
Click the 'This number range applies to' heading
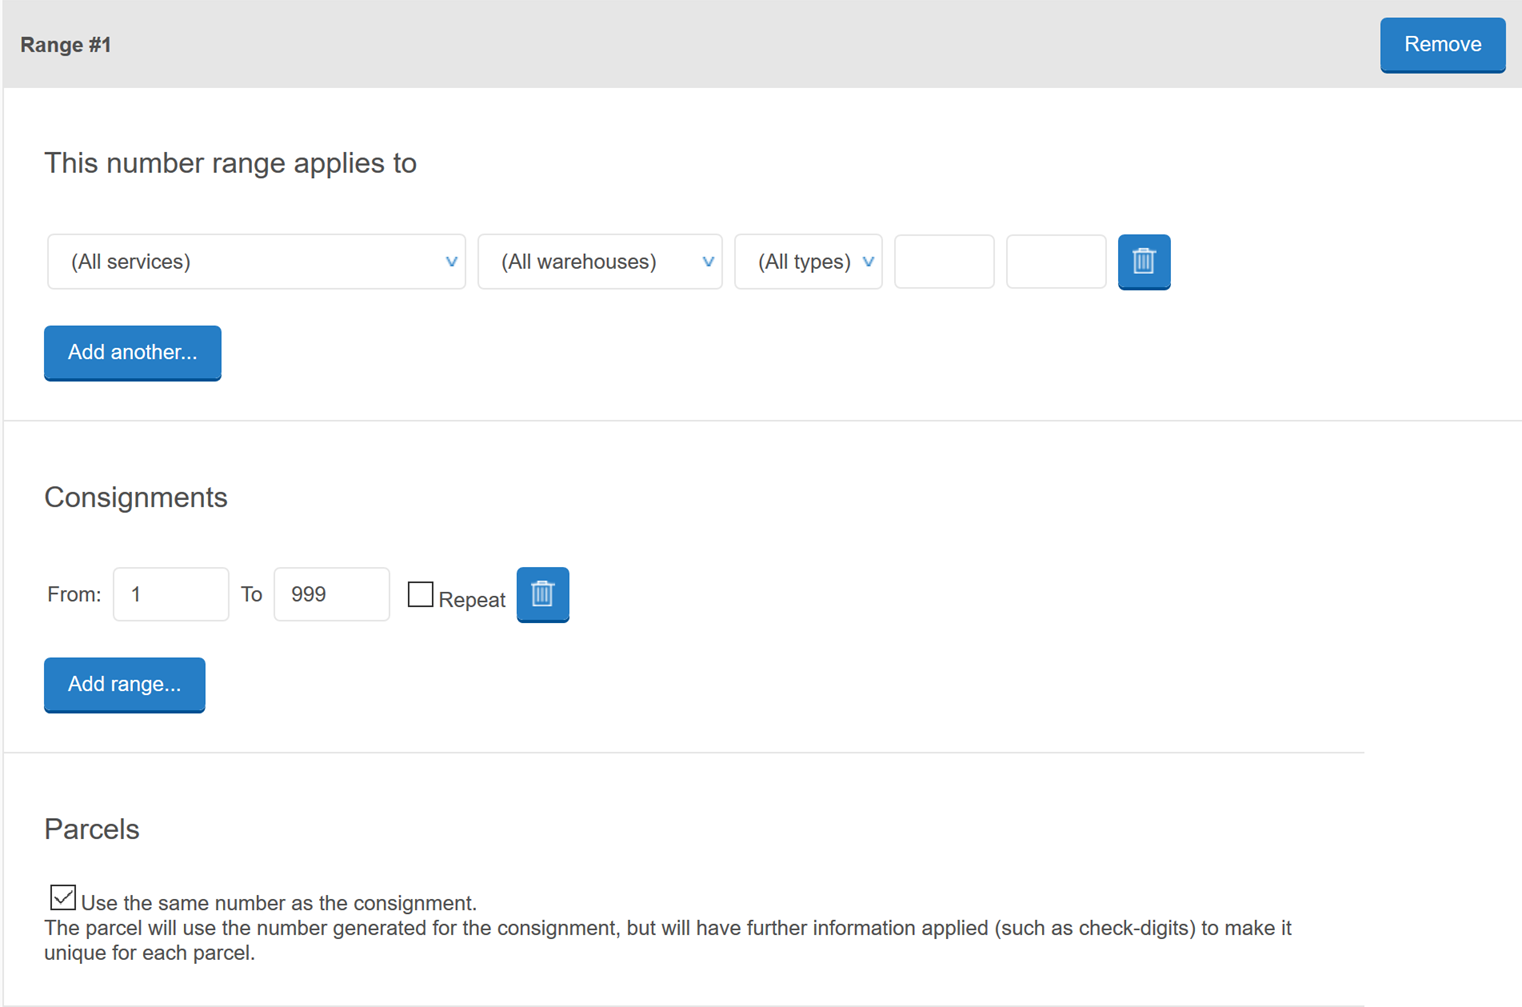230,163
